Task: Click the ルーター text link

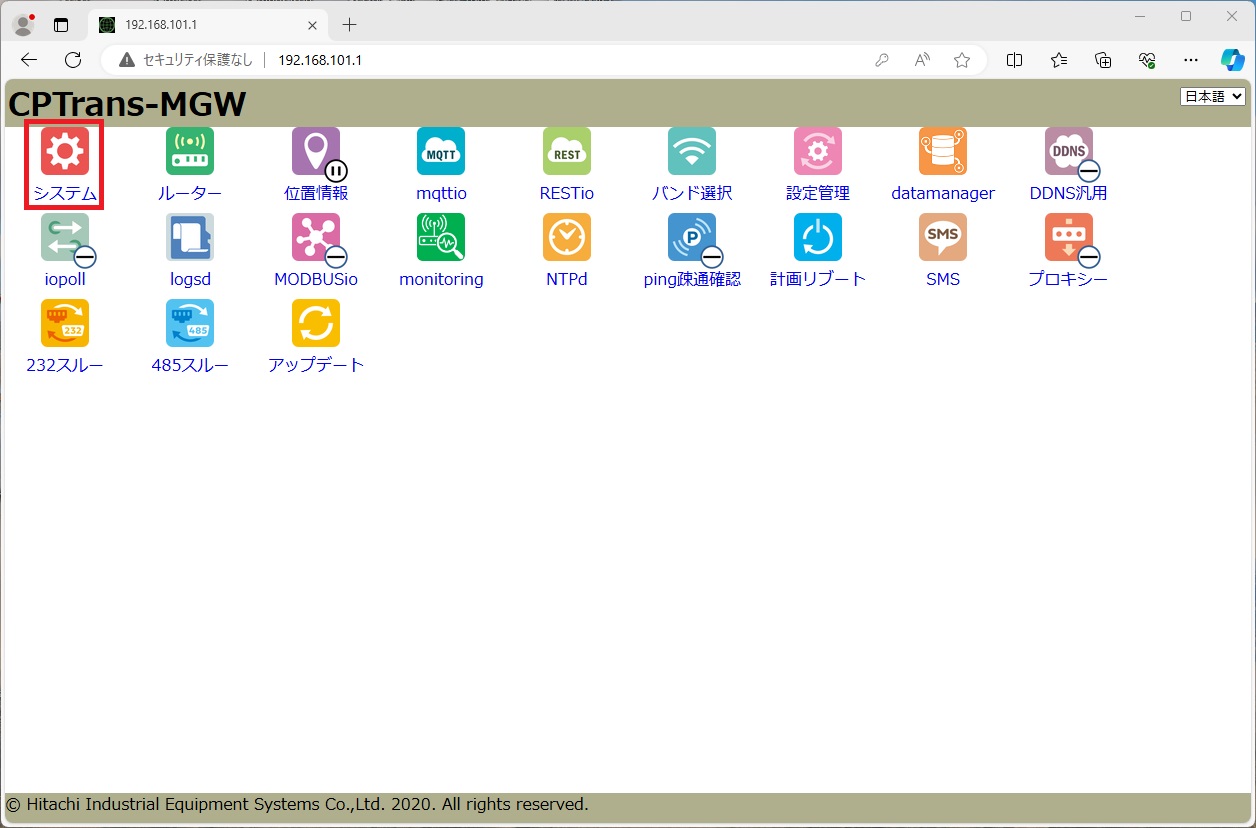Action: [x=190, y=193]
